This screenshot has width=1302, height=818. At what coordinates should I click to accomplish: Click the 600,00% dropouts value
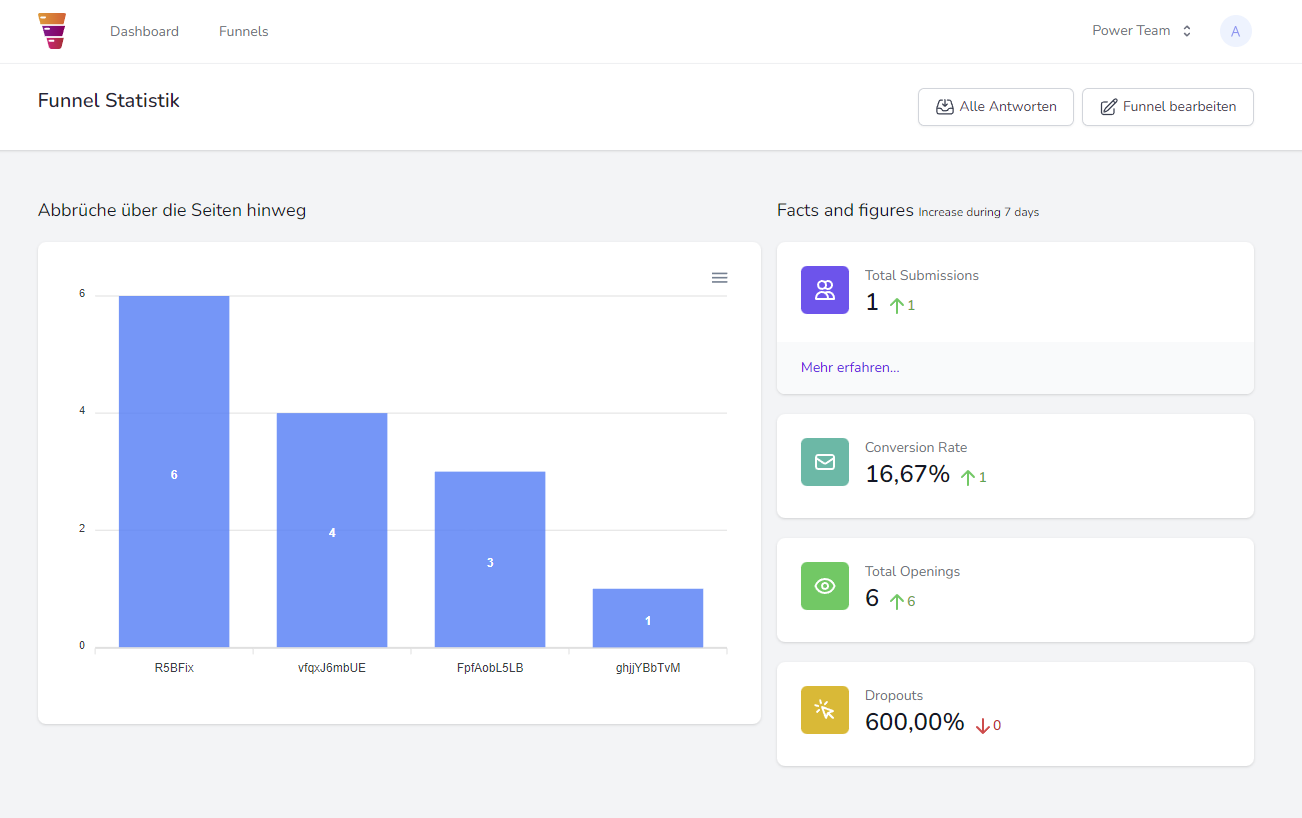point(915,722)
